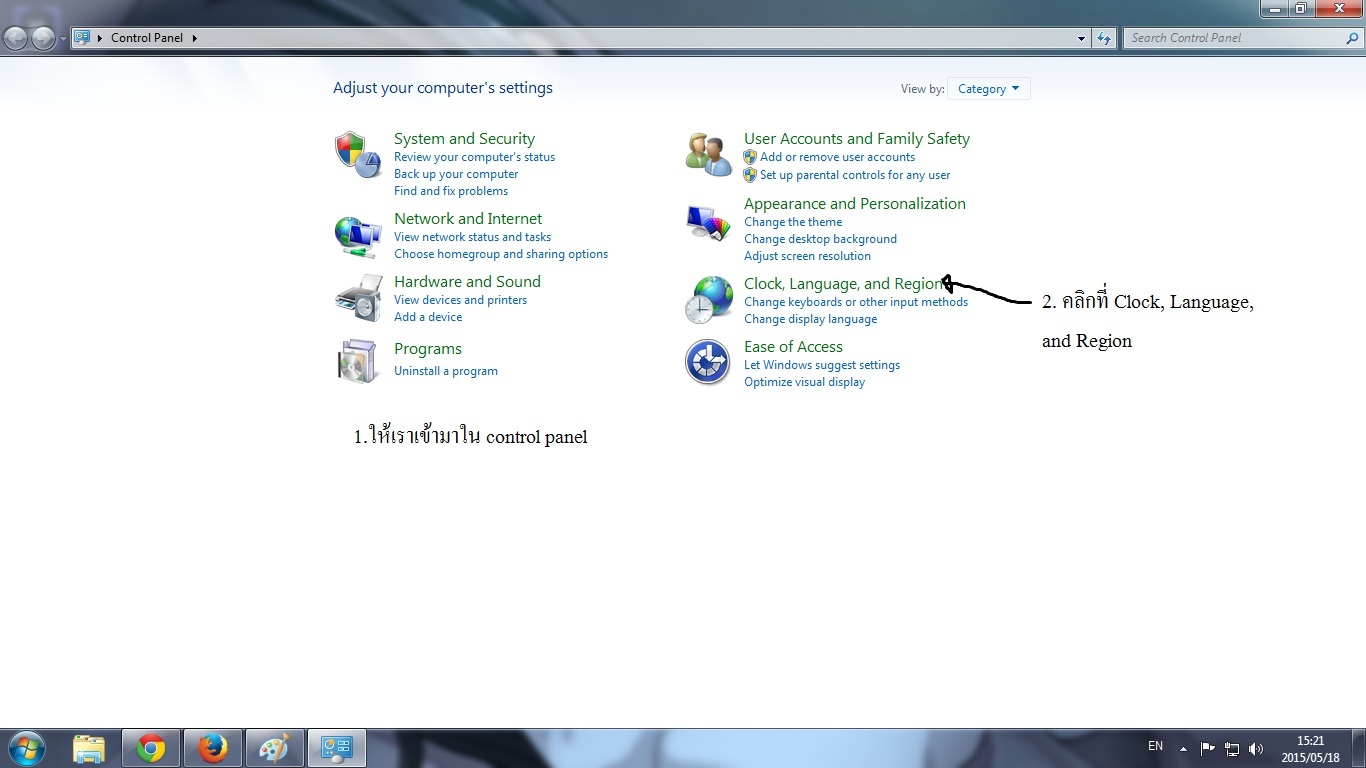Launch Firefox from the taskbar

[x=213, y=748]
